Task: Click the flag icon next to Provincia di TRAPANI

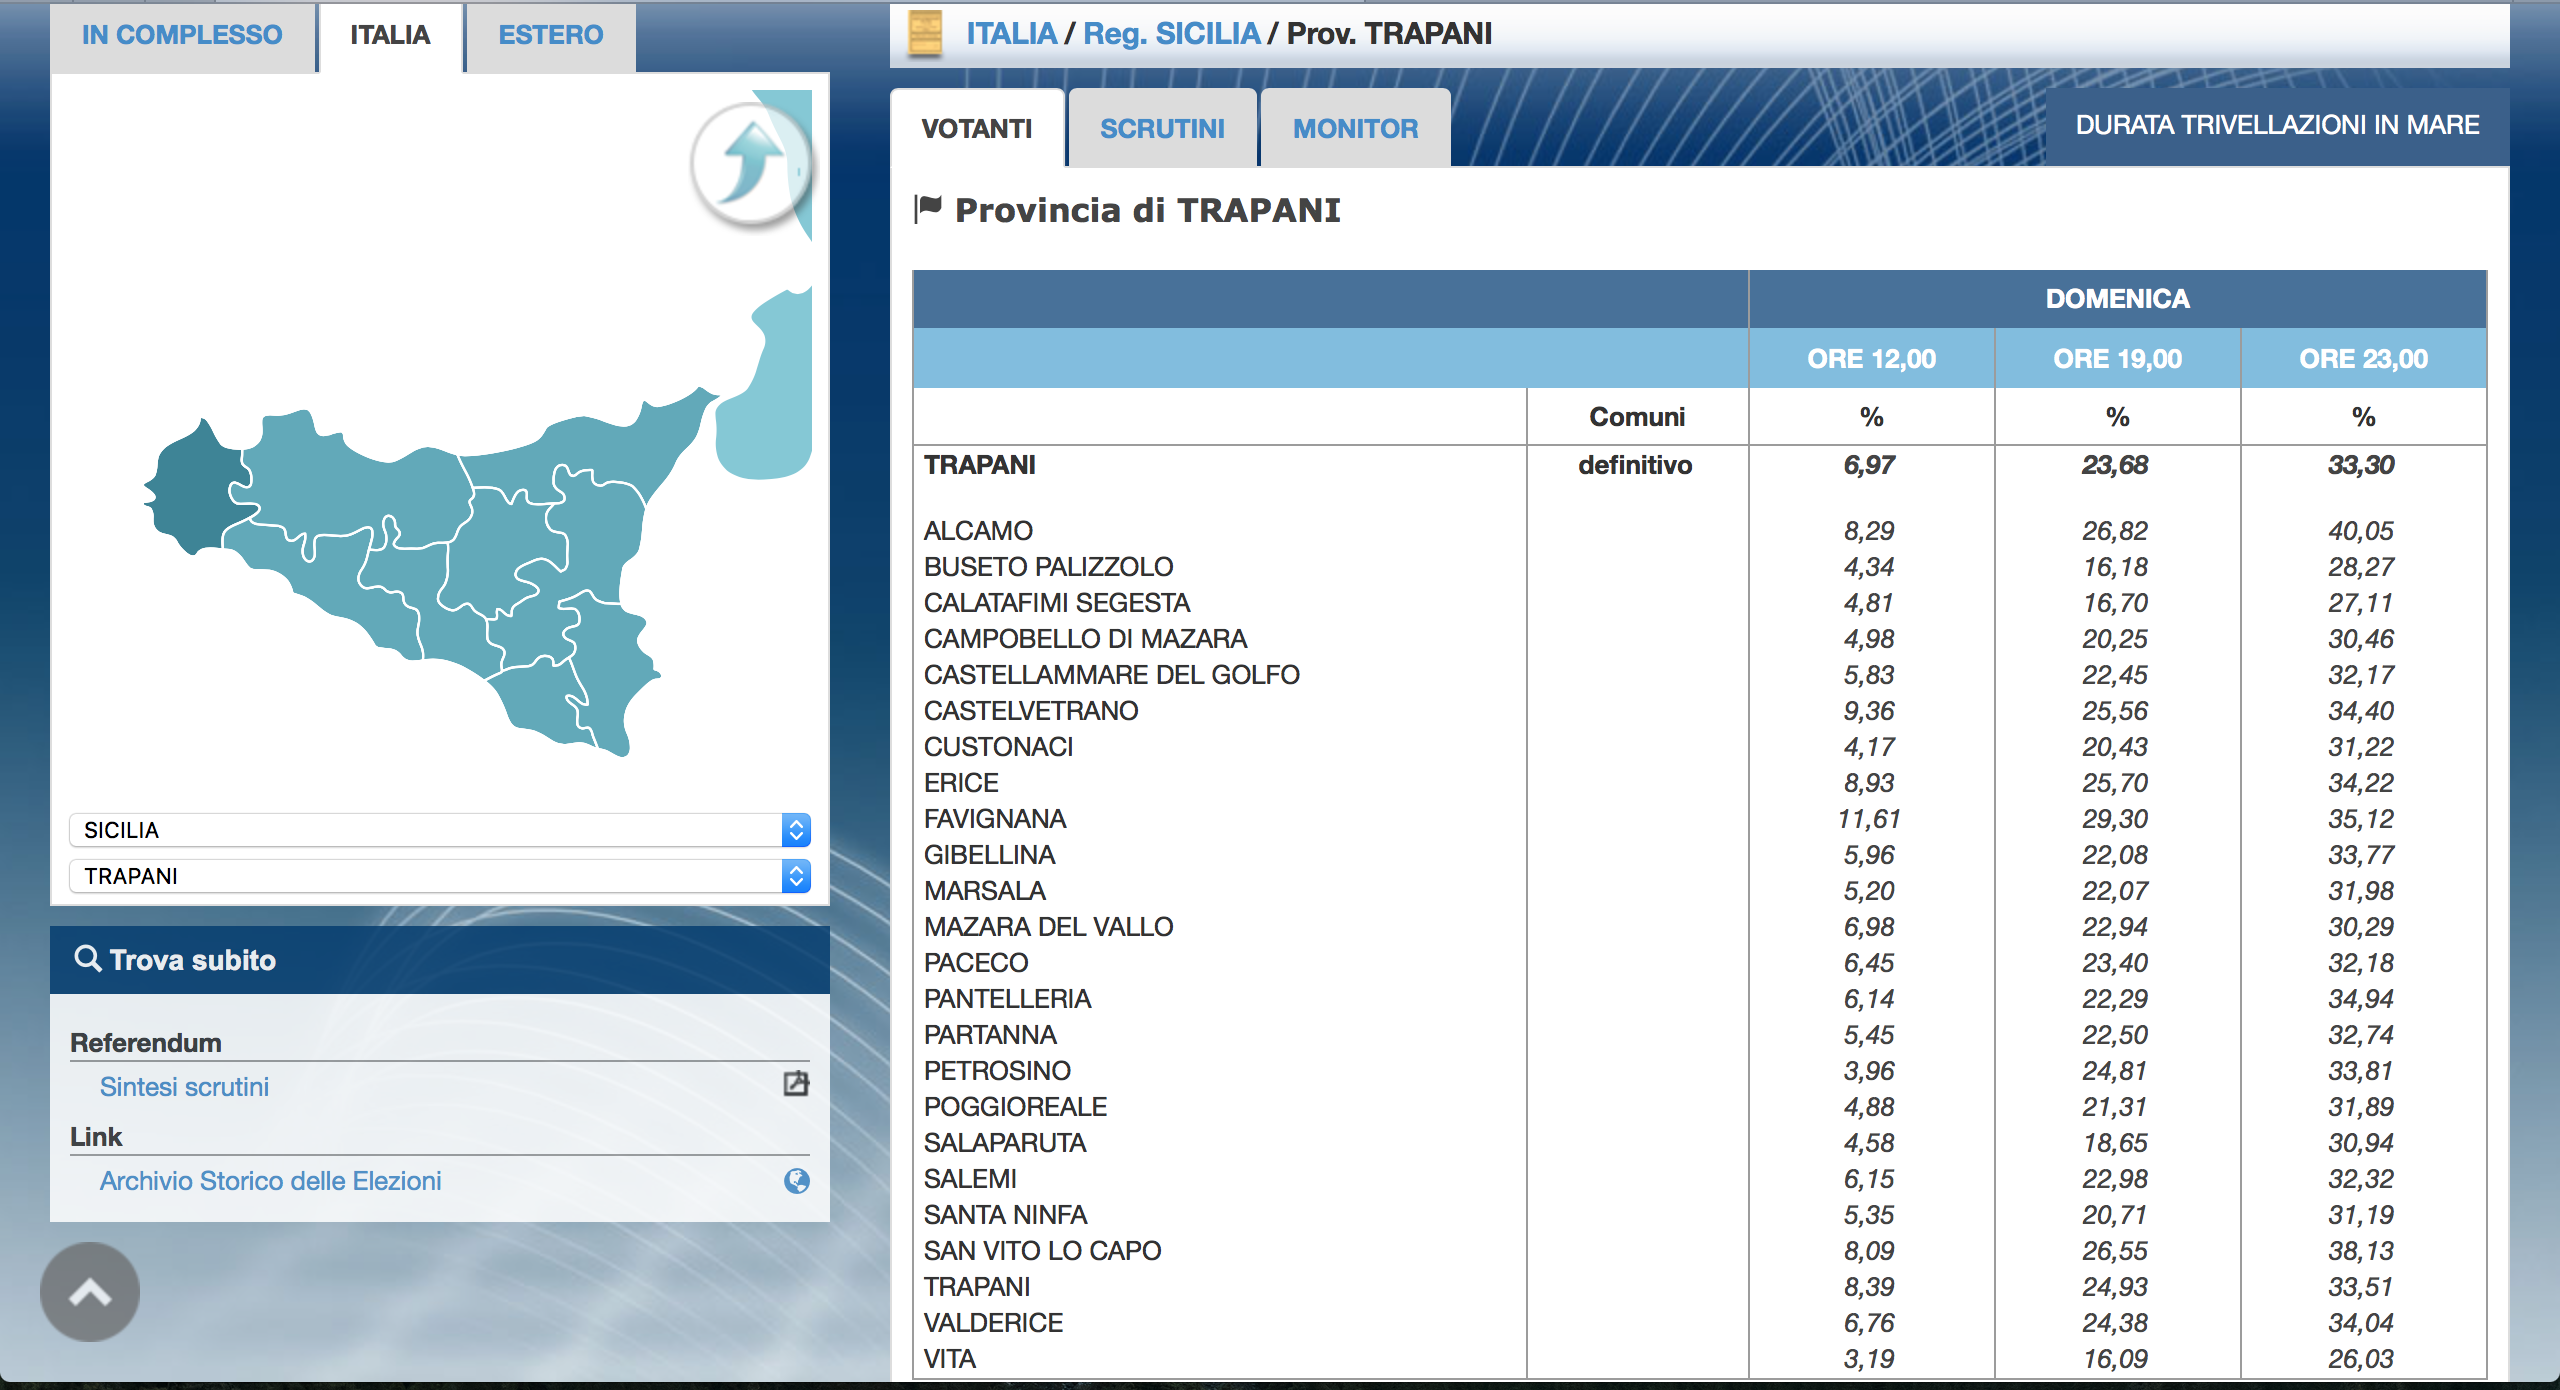Action: tap(929, 209)
